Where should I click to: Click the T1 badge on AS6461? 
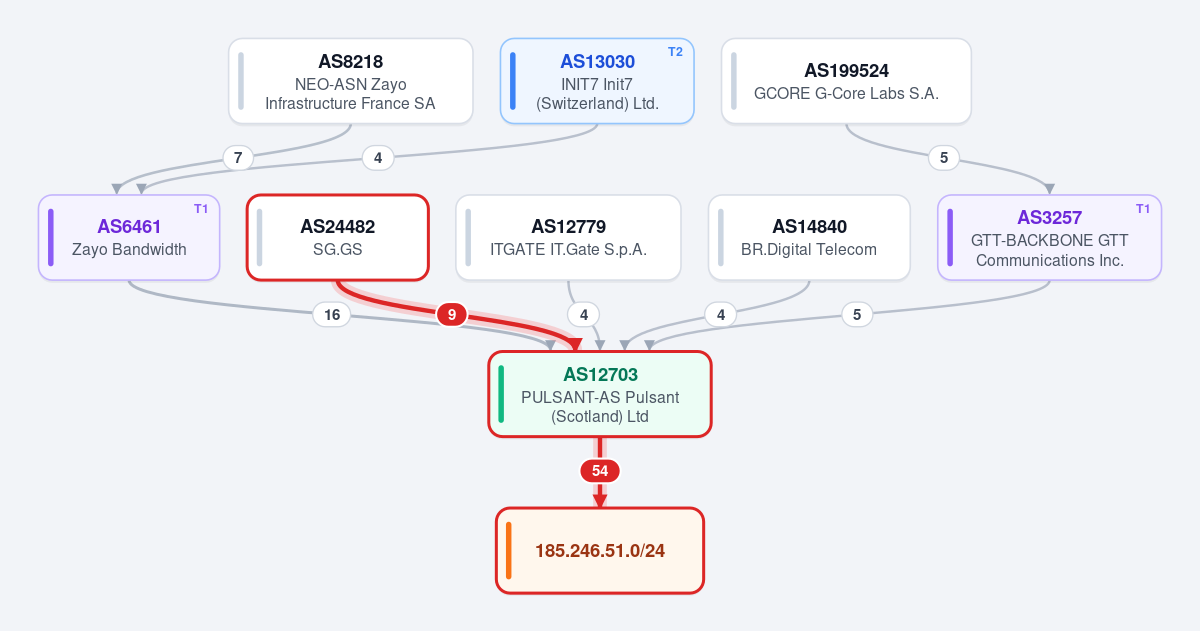(201, 208)
